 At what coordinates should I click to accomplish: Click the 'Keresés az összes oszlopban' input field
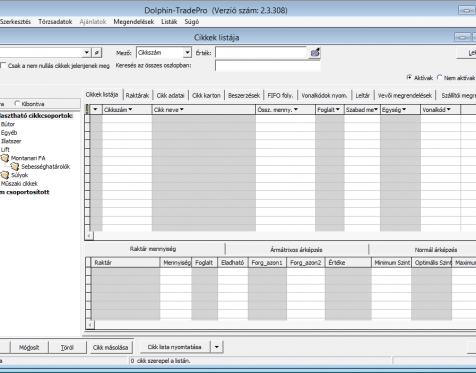[x=268, y=66]
